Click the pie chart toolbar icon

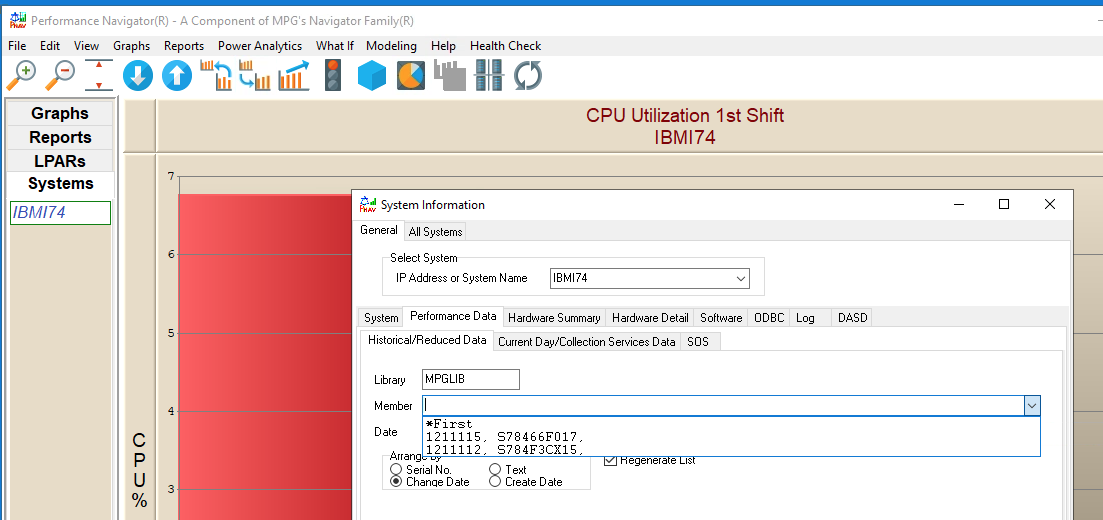coord(411,76)
